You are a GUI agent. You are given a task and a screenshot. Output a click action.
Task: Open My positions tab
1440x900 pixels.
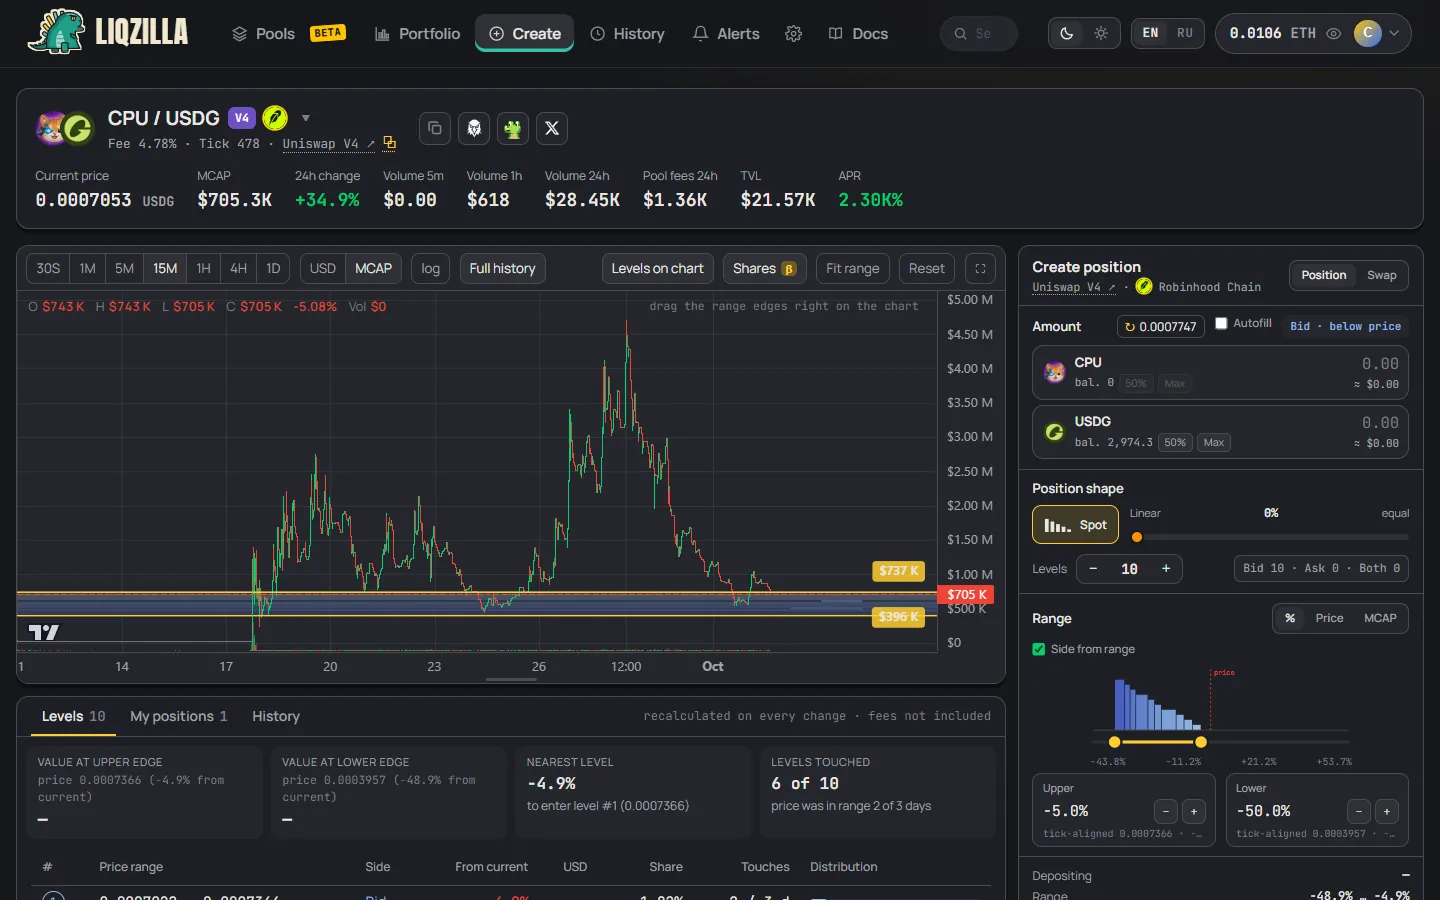[179, 716]
